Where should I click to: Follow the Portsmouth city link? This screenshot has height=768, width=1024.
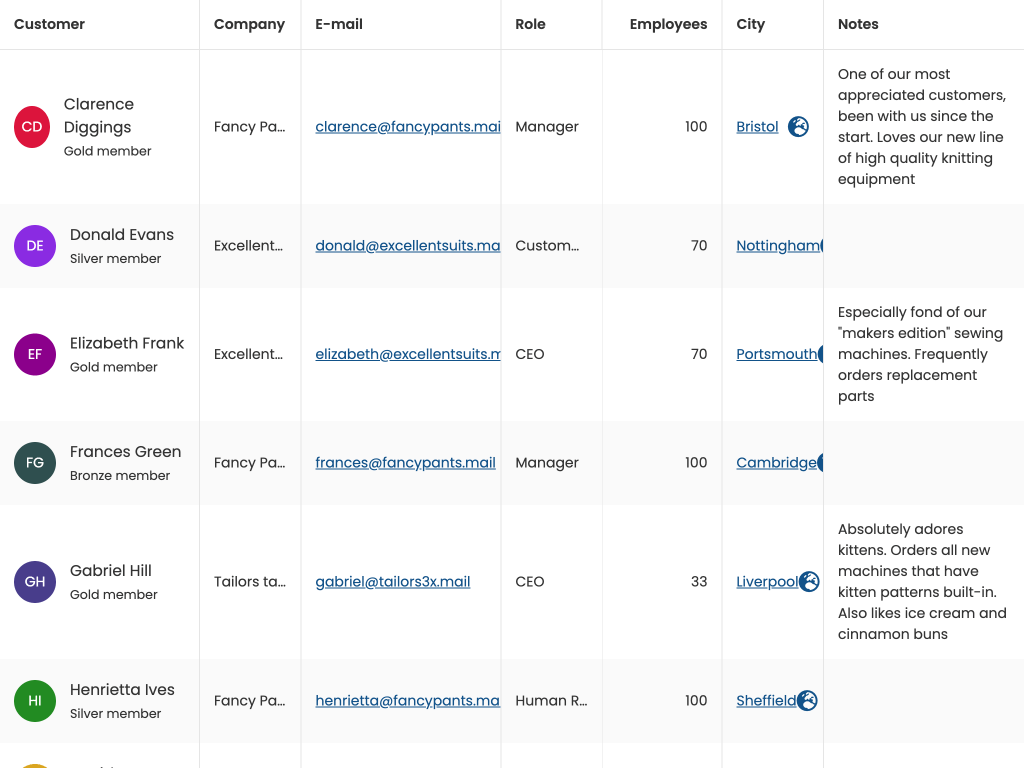point(776,355)
